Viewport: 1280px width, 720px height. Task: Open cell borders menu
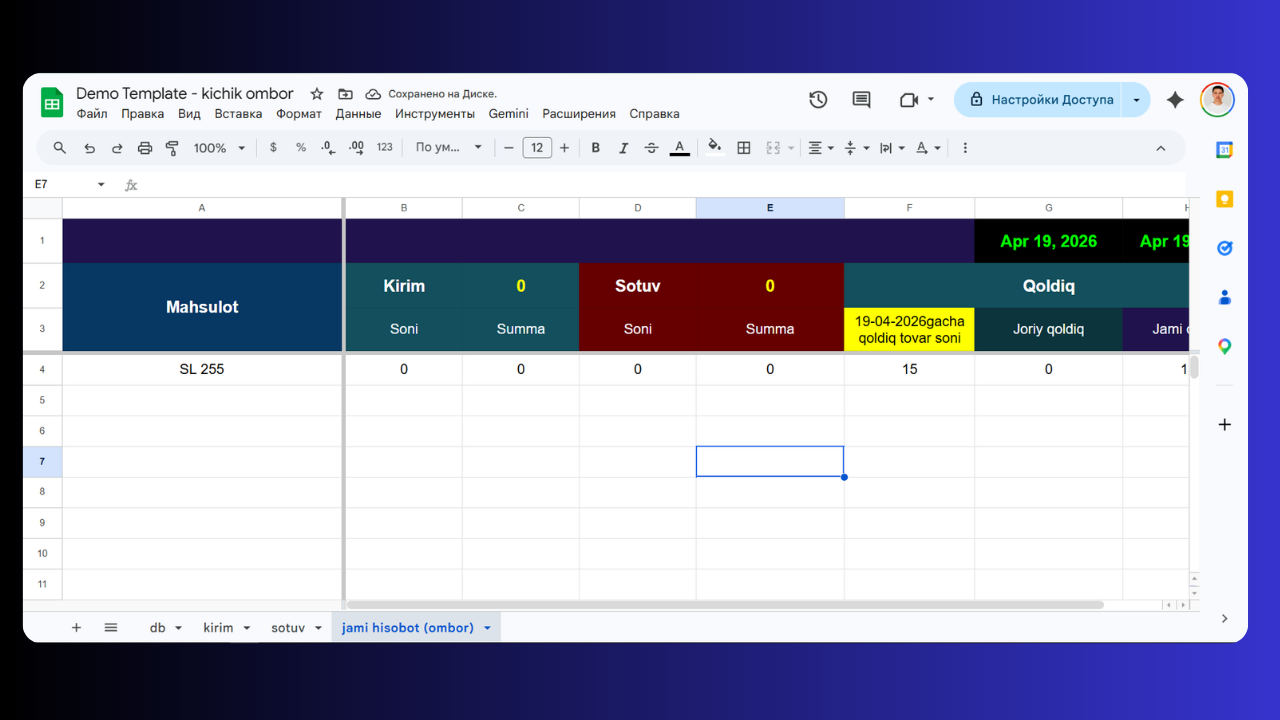point(744,148)
